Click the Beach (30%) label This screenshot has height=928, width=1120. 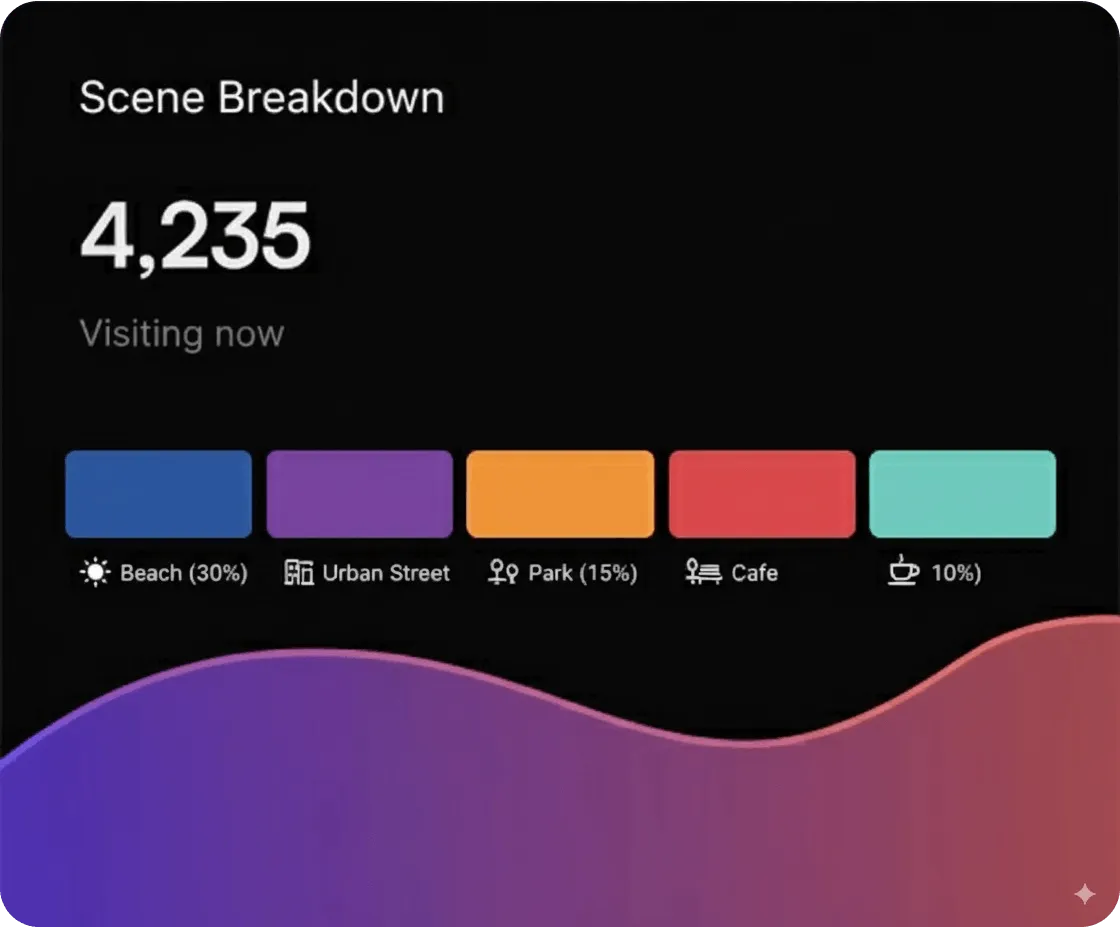[x=184, y=573]
